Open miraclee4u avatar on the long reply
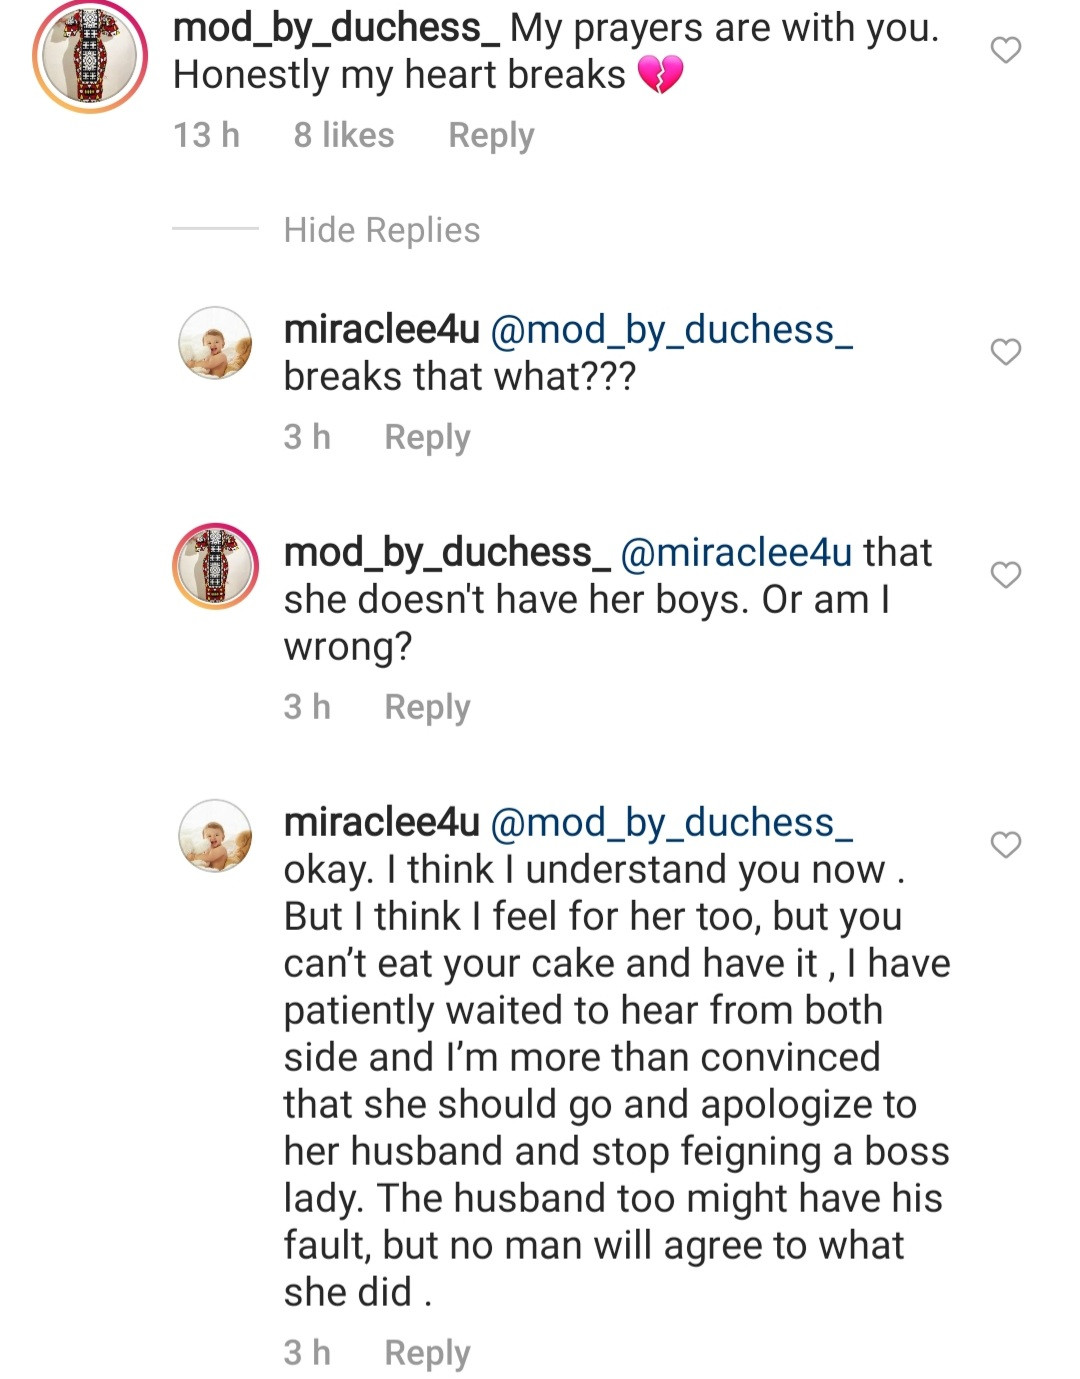 click(x=215, y=836)
